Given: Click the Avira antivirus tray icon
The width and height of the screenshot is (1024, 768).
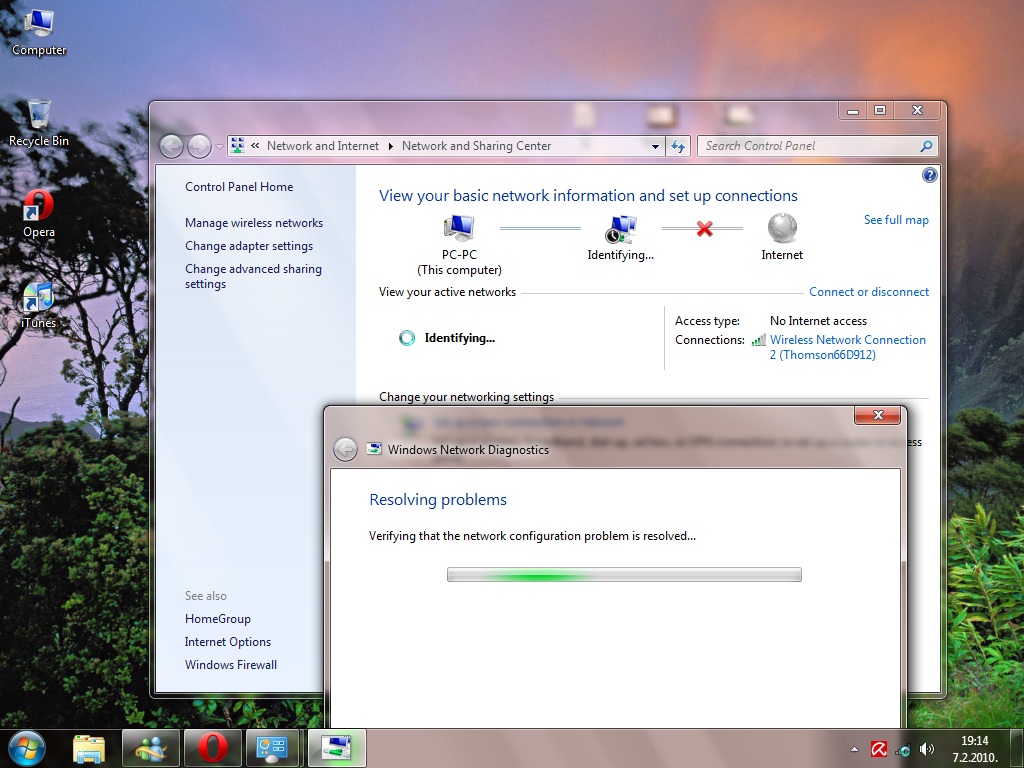Looking at the screenshot, I should click(x=879, y=749).
